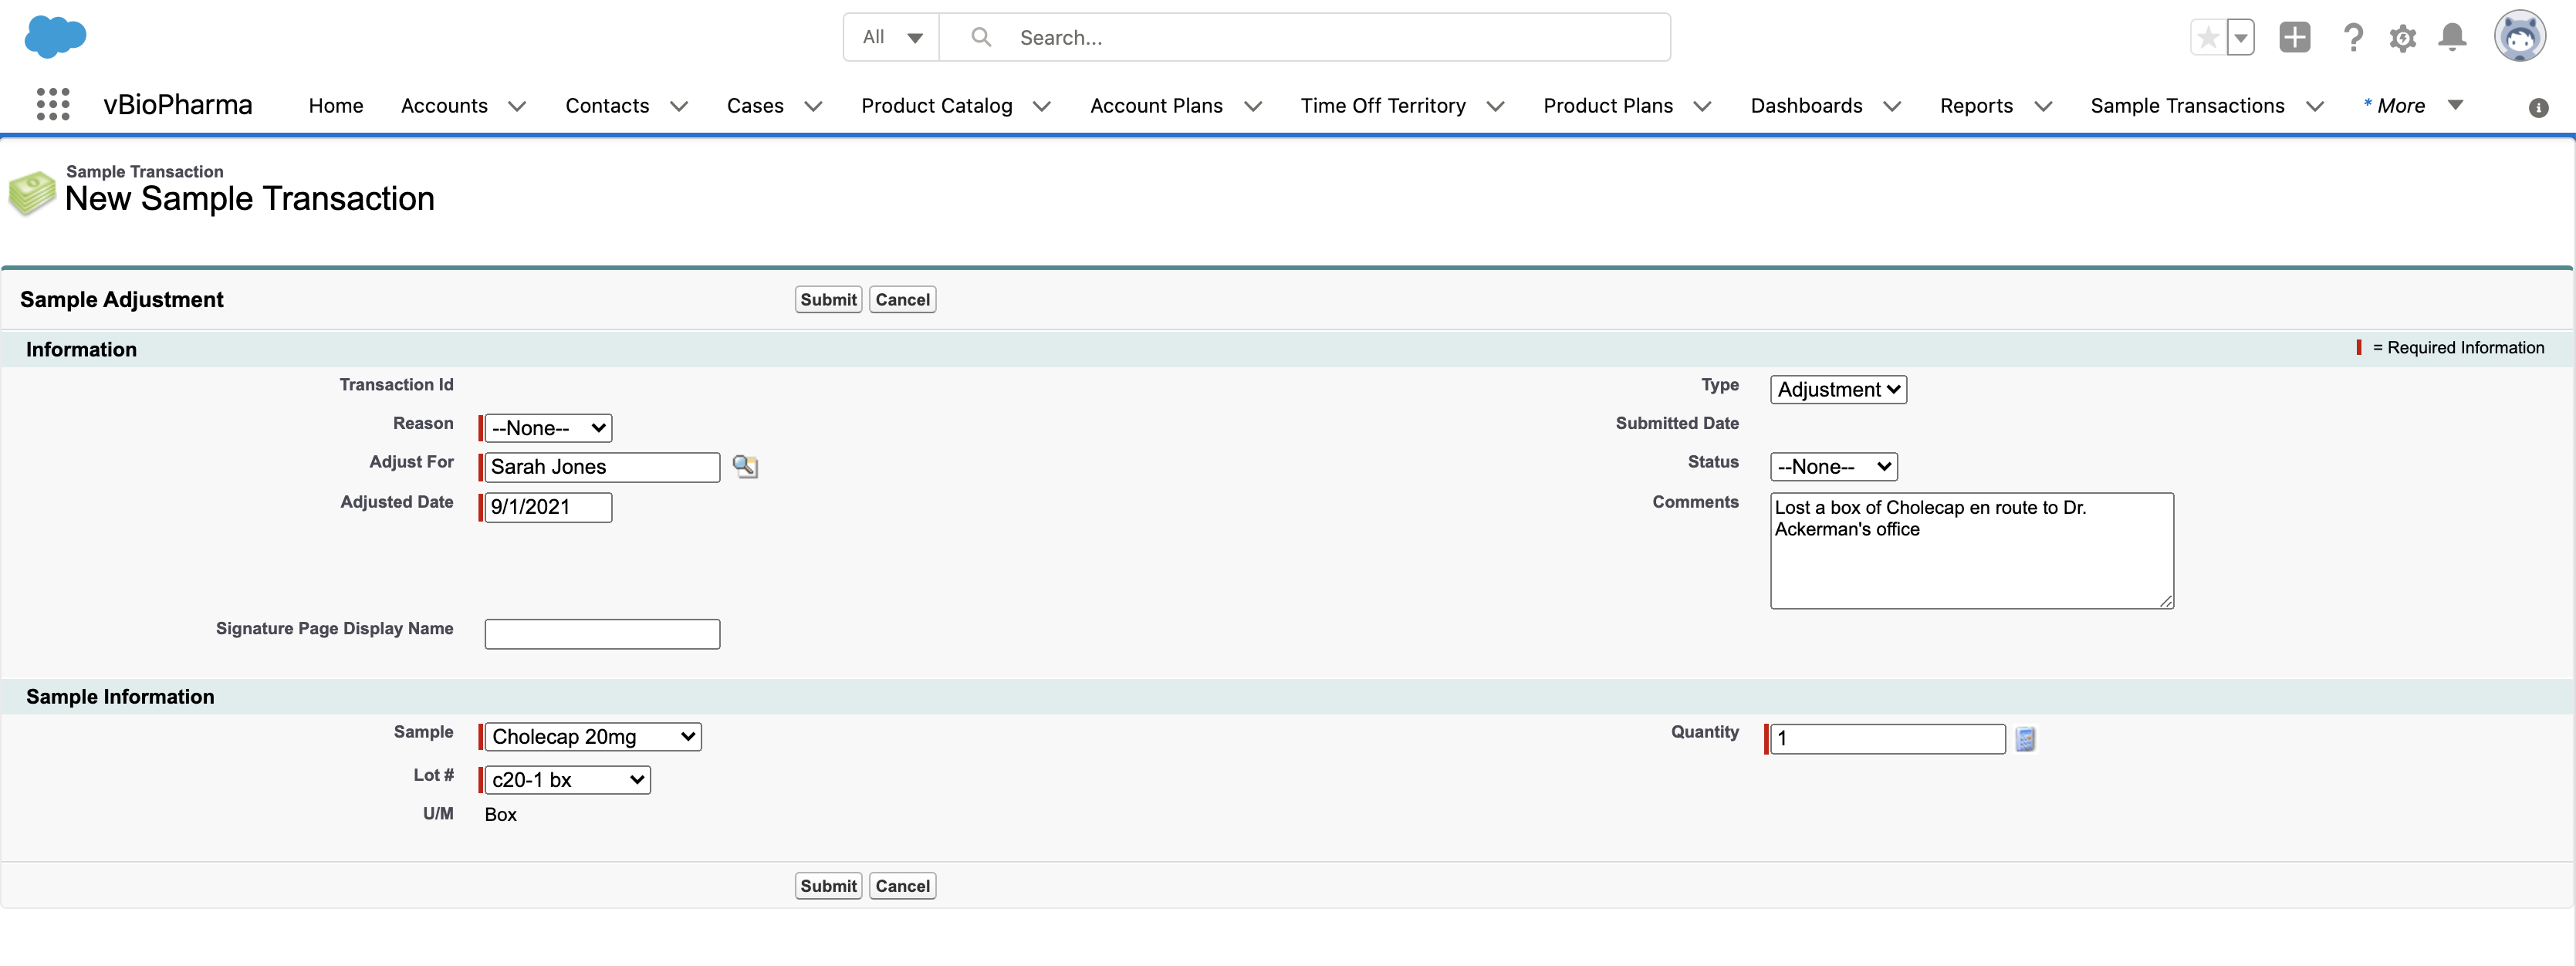Change the Sample dropdown from Cholecap 20mg
Viewport: 2576px width, 966px height.
tap(593, 737)
